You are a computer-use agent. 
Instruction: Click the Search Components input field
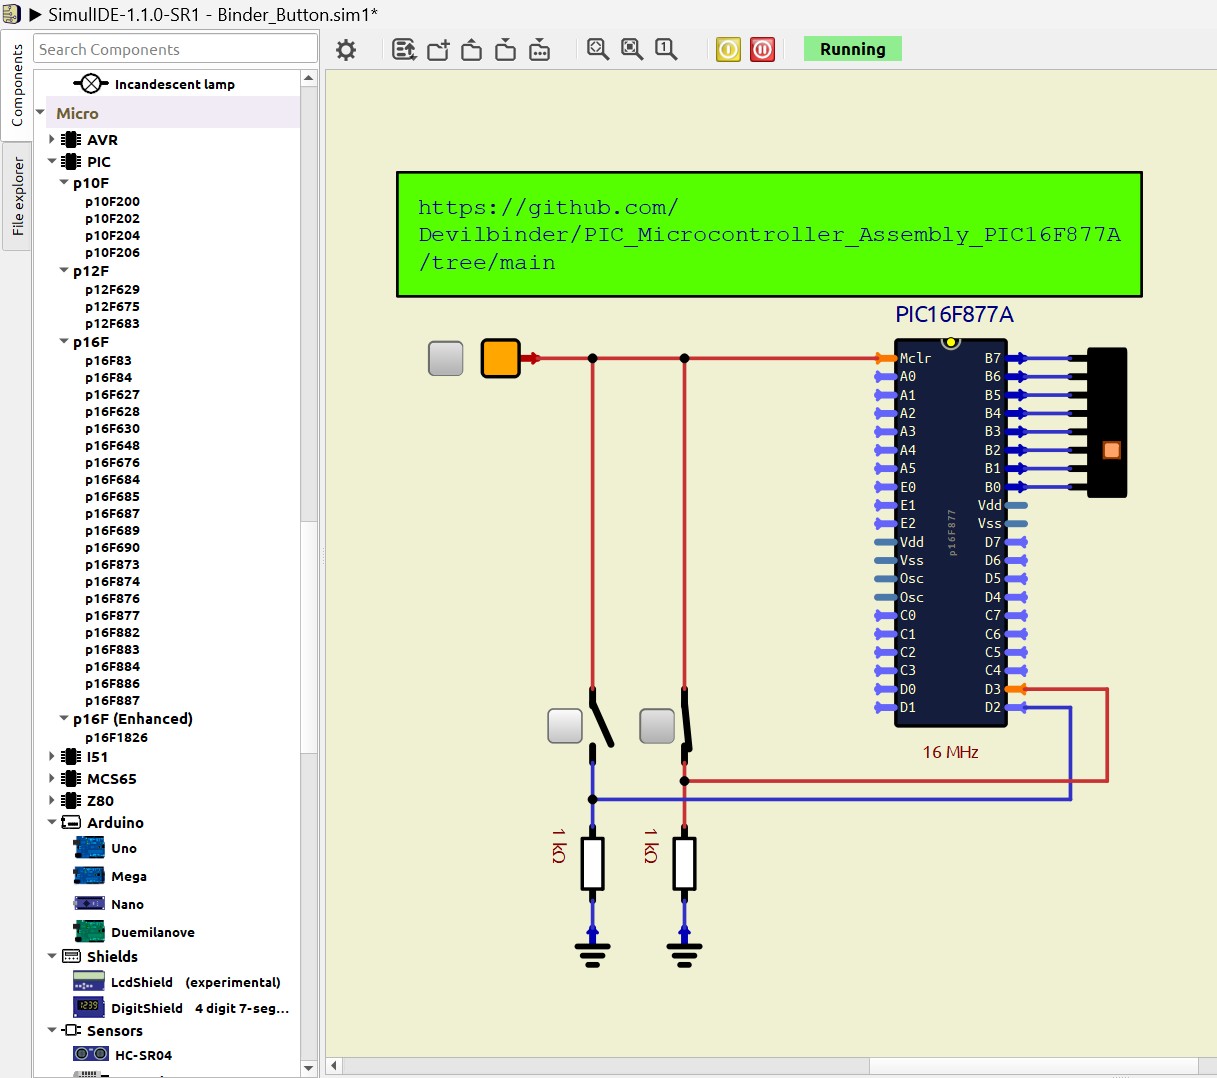point(175,50)
